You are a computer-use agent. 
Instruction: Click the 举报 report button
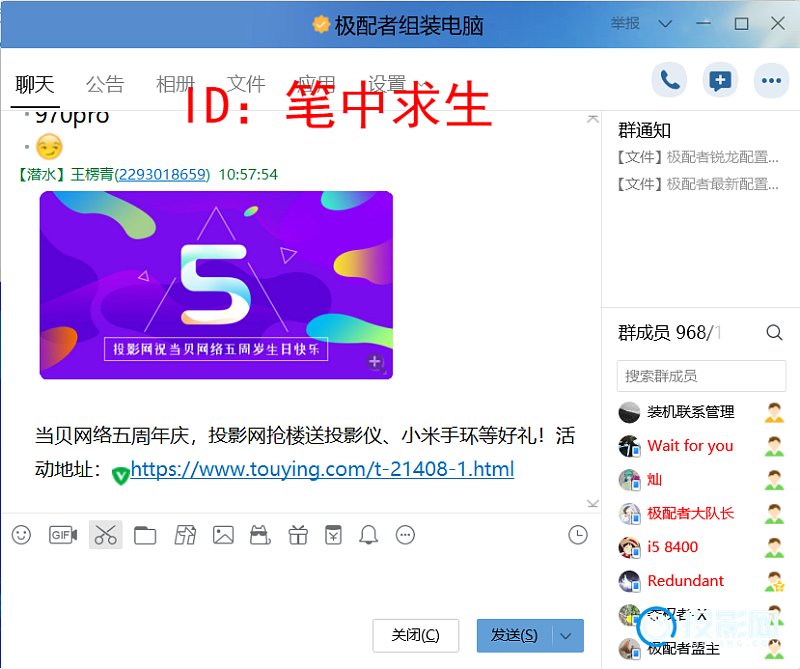[x=625, y=23]
